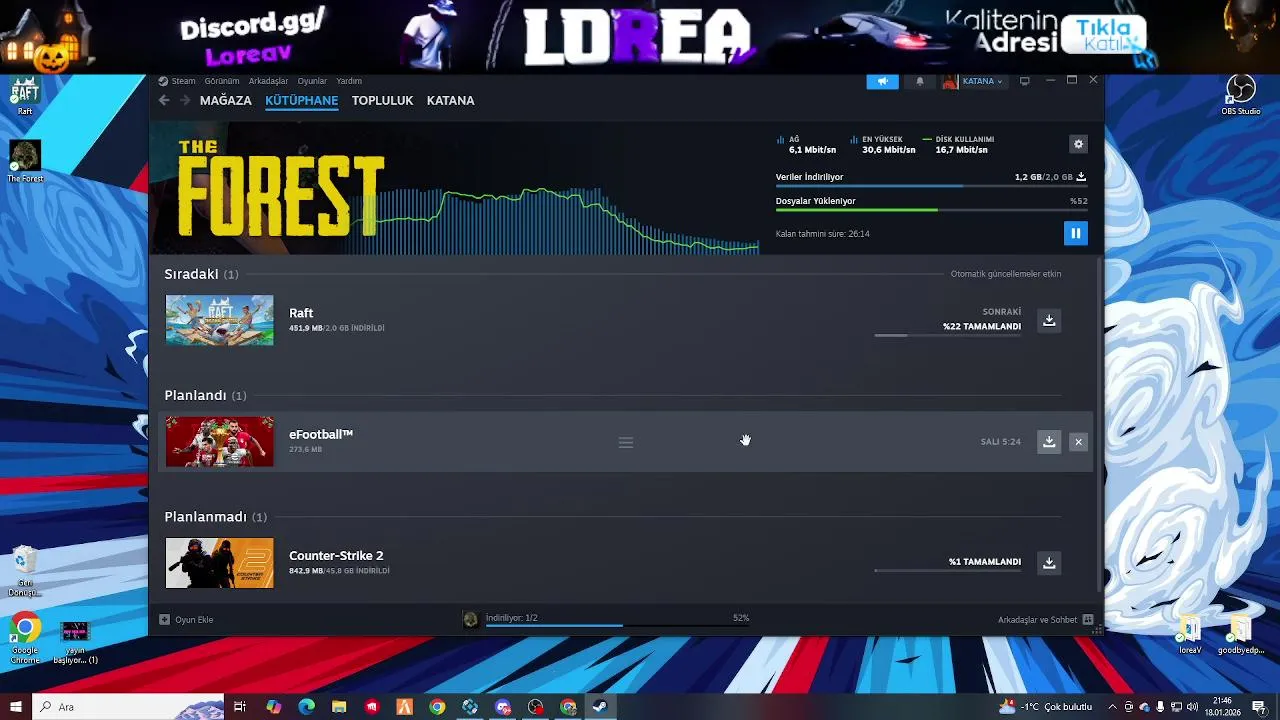Remove eFootball from the download queue

pyautogui.click(x=1078, y=441)
